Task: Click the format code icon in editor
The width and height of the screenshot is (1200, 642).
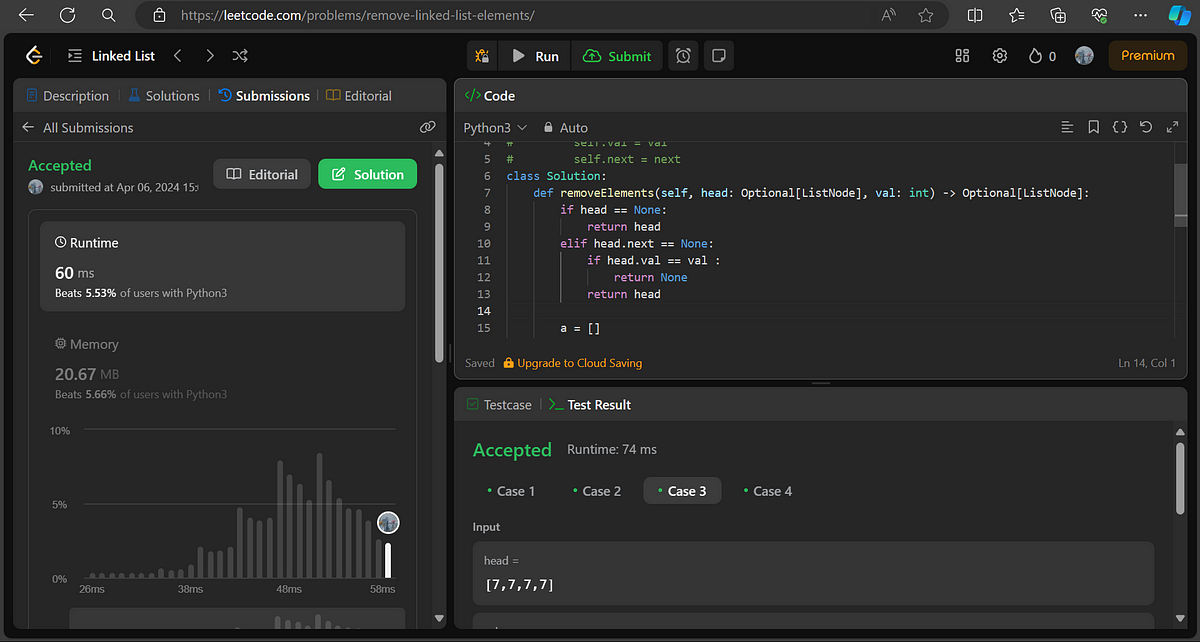Action: (x=1067, y=127)
